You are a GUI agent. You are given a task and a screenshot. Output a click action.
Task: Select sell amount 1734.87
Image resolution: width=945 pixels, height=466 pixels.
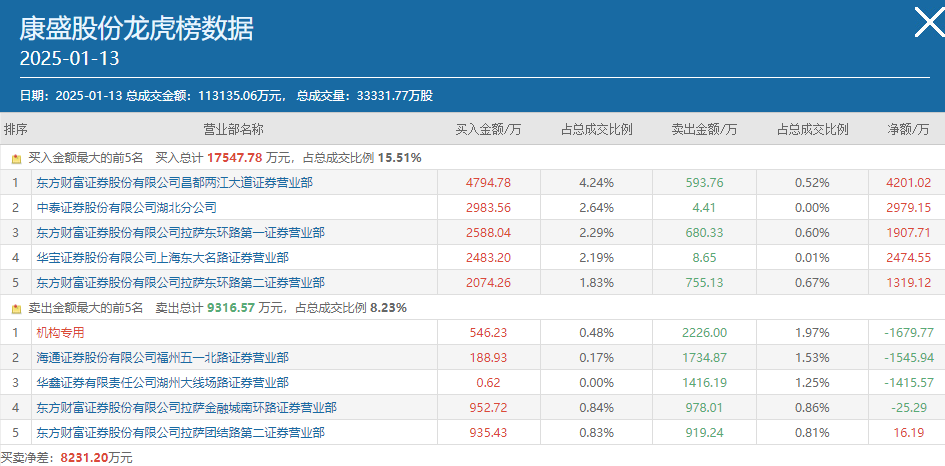(x=705, y=358)
